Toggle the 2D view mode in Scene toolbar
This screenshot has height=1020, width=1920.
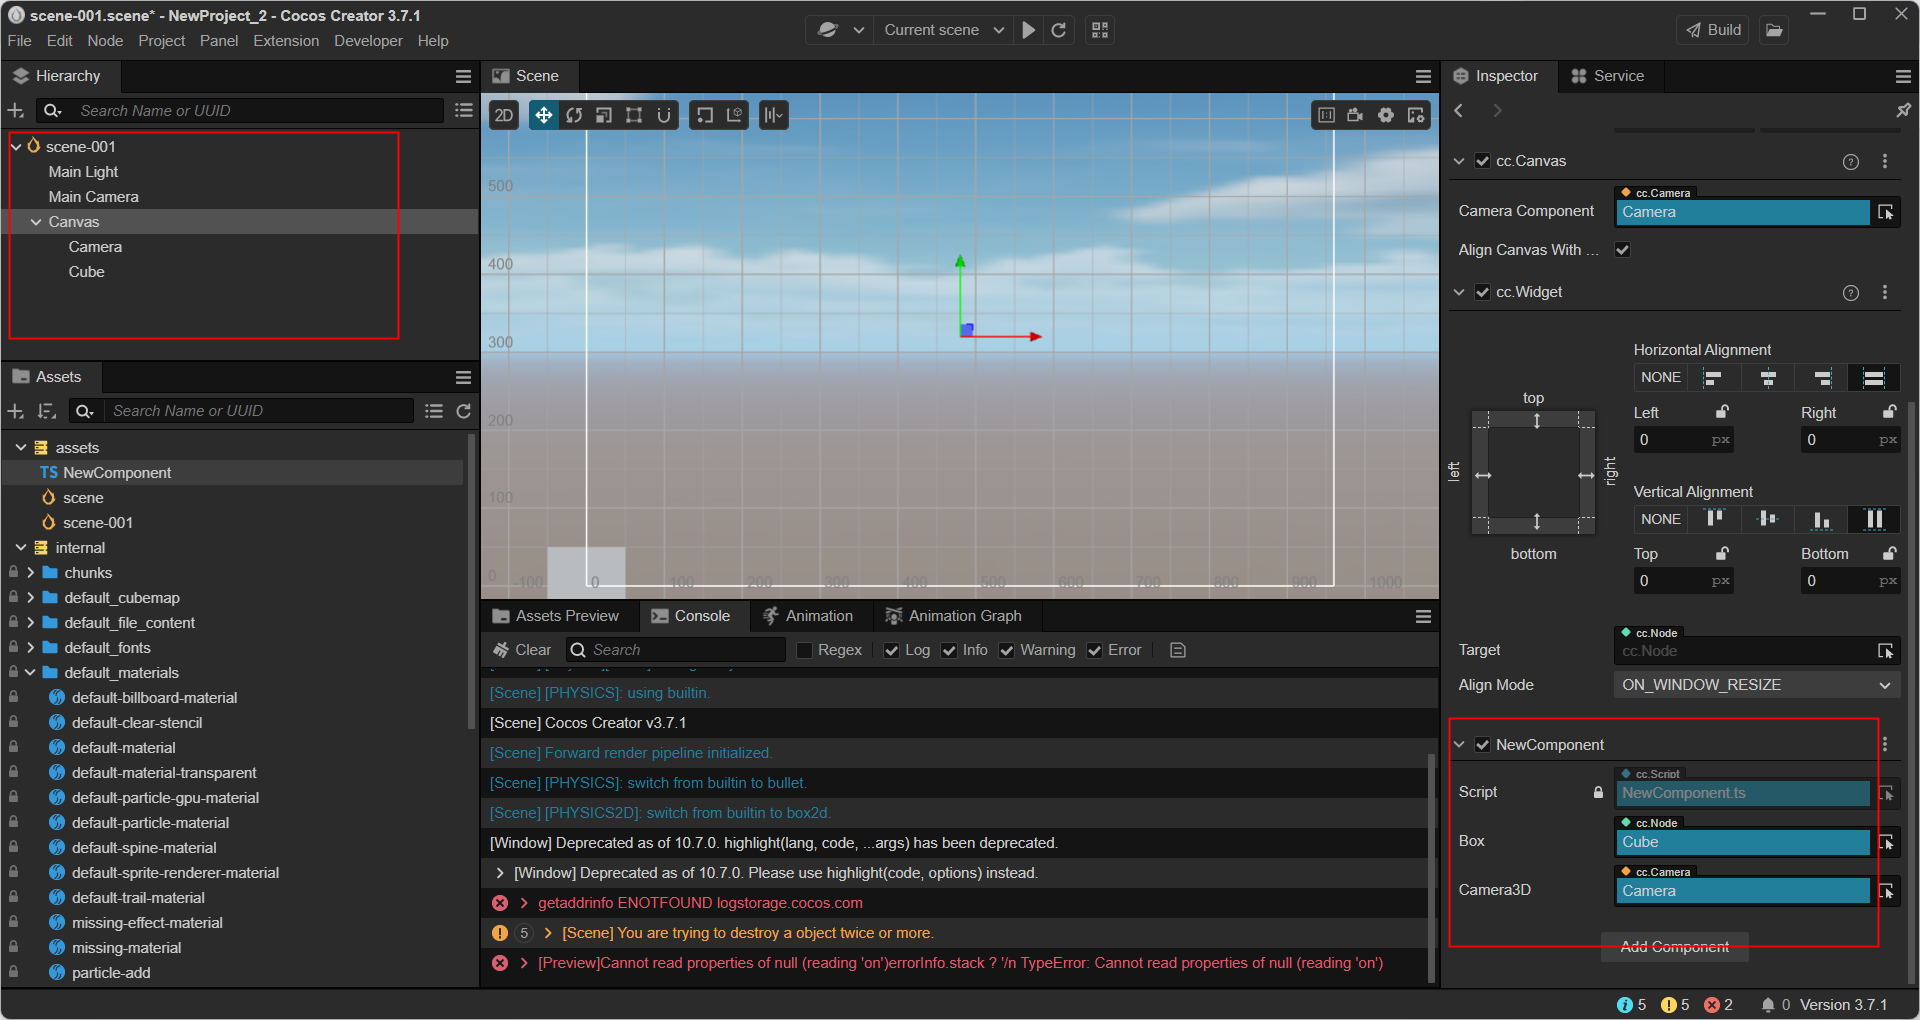(504, 115)
